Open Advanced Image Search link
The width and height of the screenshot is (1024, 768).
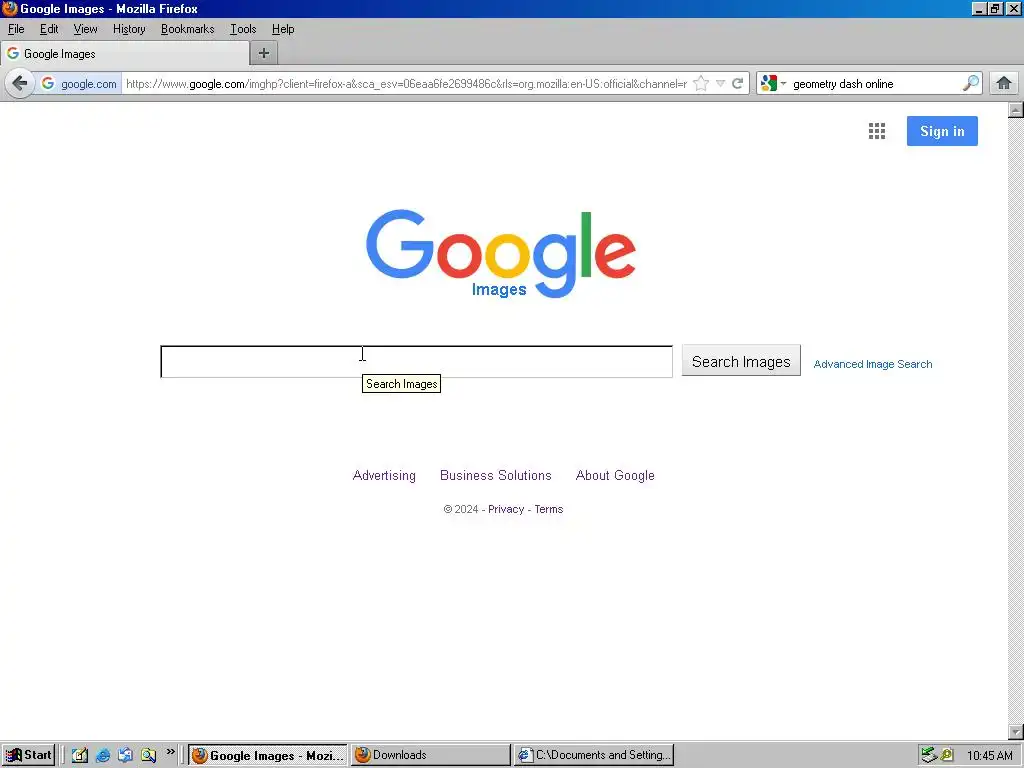(x=872, y=364)
